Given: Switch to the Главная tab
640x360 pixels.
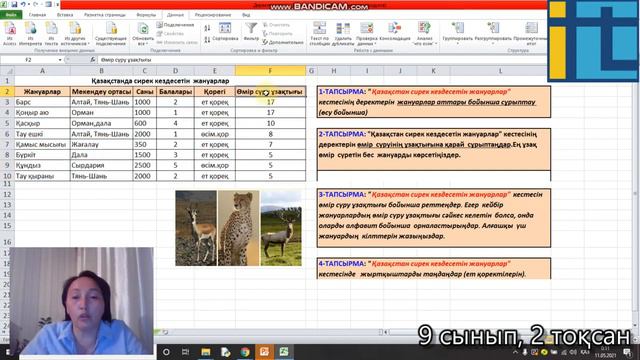Looking at the screenshot, I should [38, 15].
